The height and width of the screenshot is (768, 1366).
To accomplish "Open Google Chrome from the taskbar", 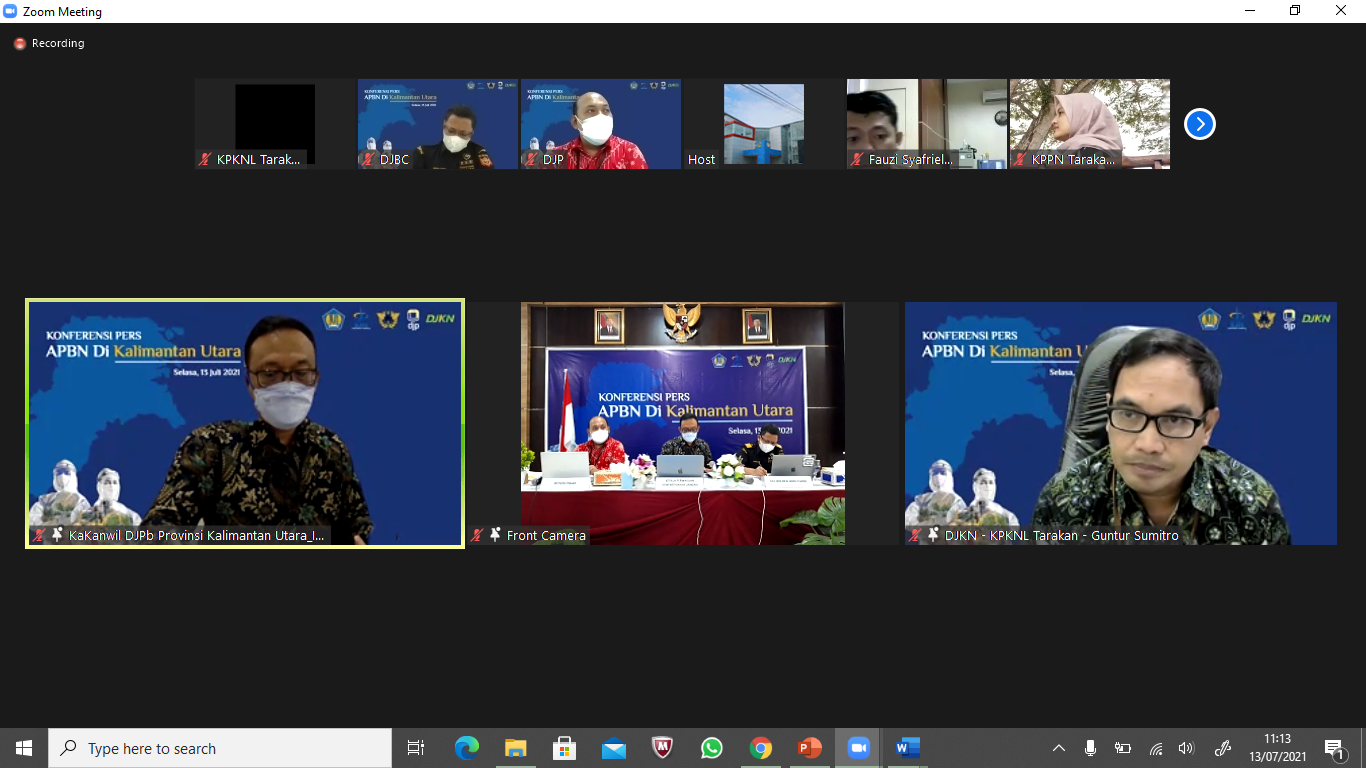I will pos(761,748).
